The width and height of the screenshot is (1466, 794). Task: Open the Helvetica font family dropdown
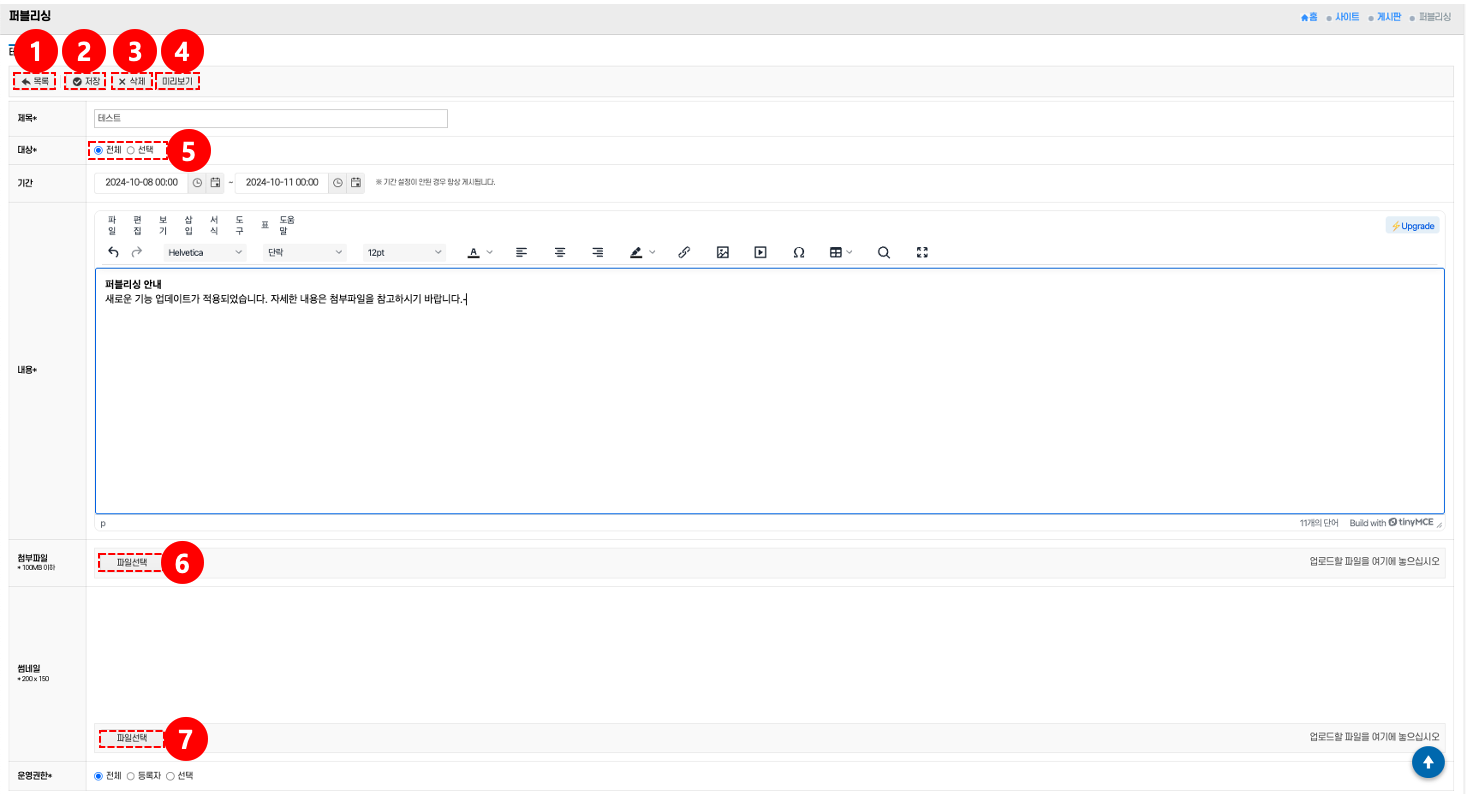(205, 253)
